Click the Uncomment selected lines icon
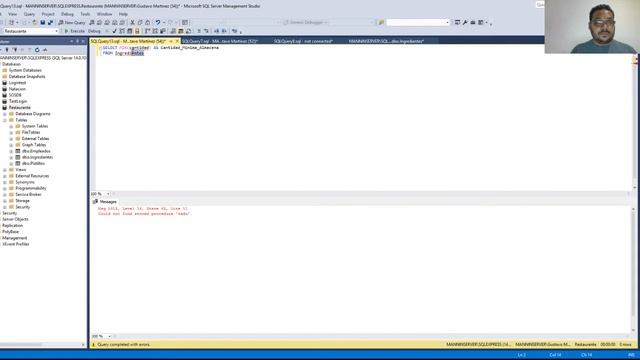Image resolution: width=640 pixels, height=360 pixels. tap(207, 31)
